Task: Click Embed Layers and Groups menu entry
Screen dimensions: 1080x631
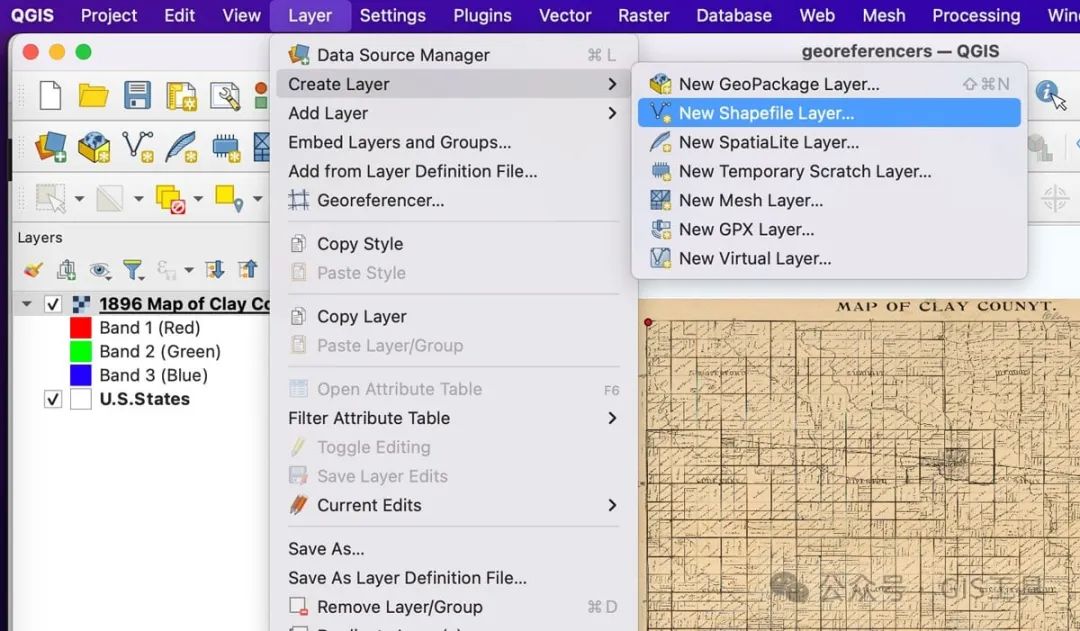Action: (x=453, y=142)
